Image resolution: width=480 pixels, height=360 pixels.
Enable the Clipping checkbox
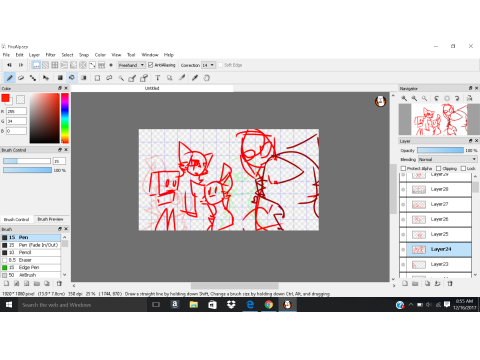coord(439,168)
